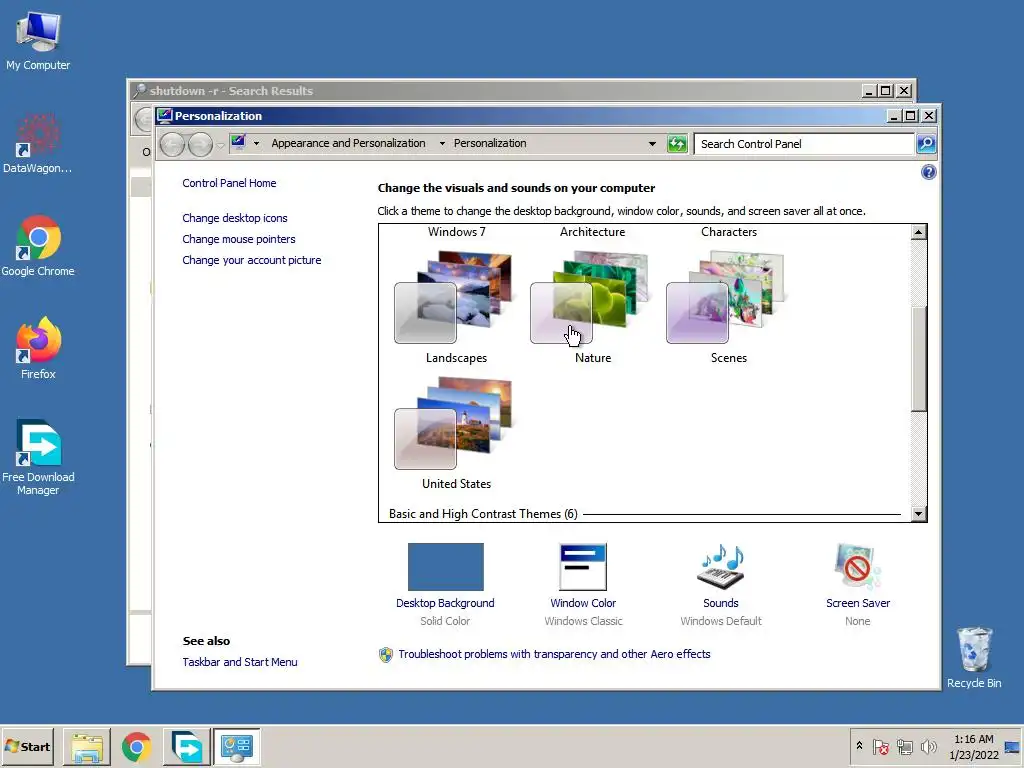
Task: Open taskbar clock showing 1:16 AM
Action: (x=974, y=747)
